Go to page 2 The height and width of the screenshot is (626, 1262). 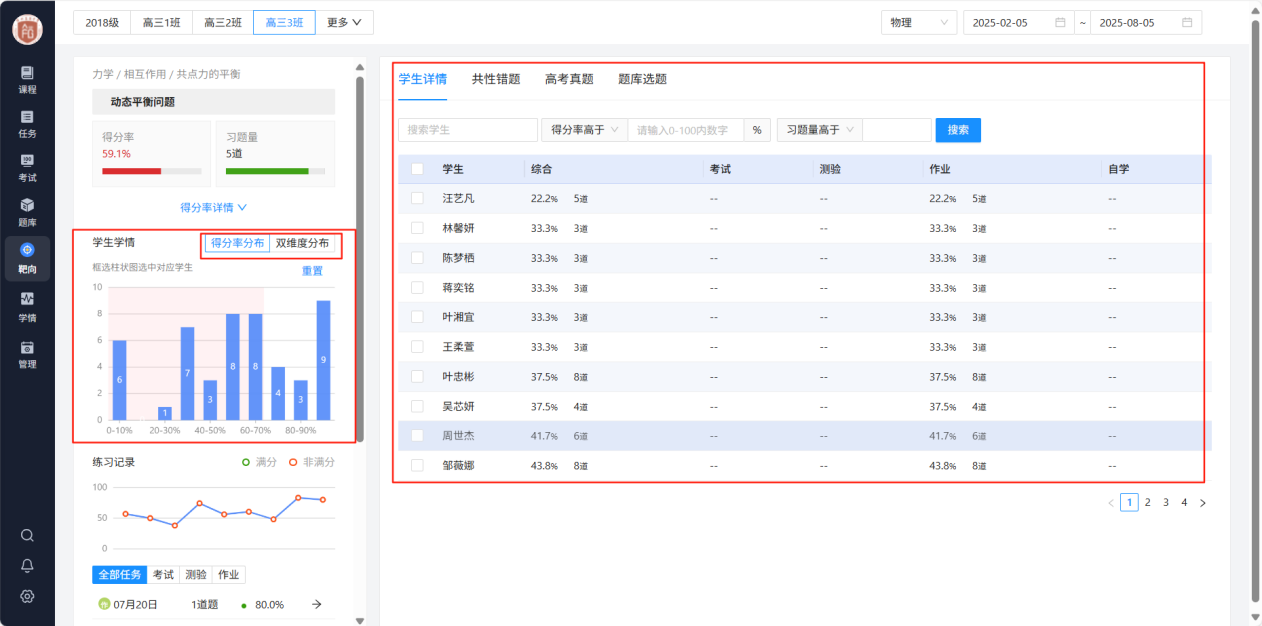(1147, 503)
